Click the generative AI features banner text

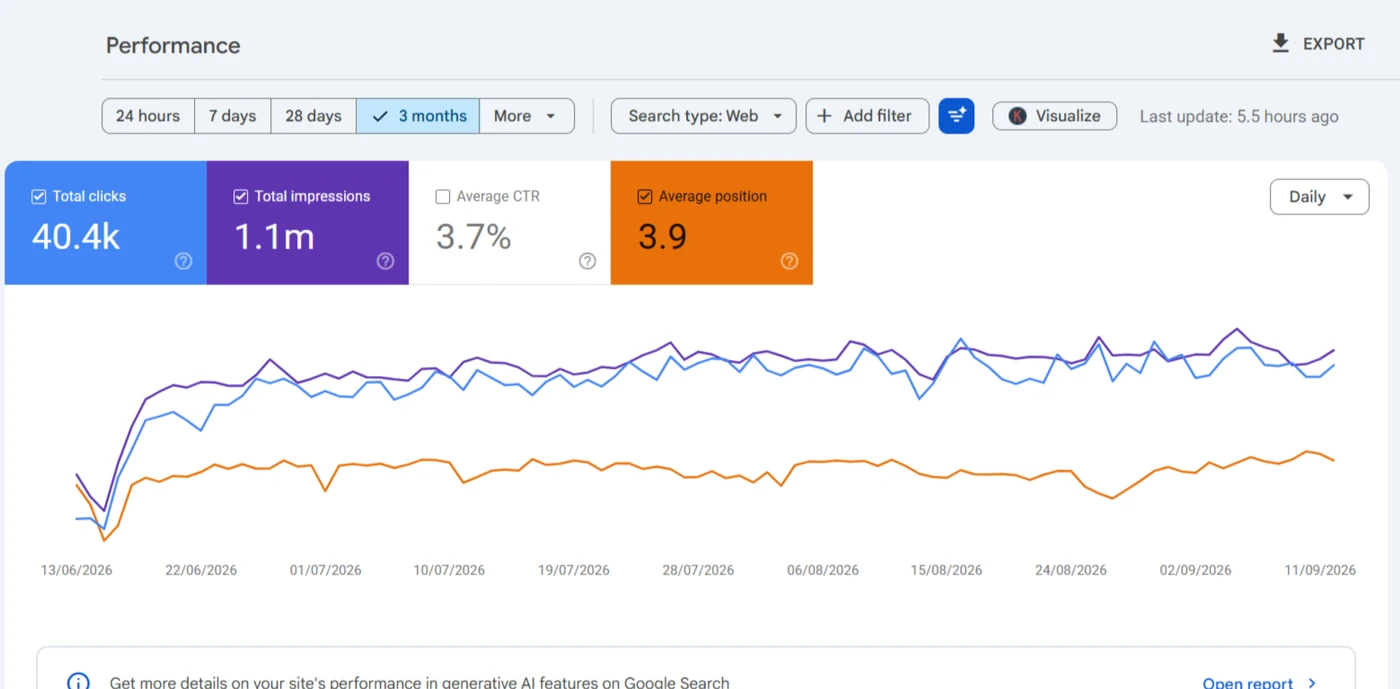420,683
